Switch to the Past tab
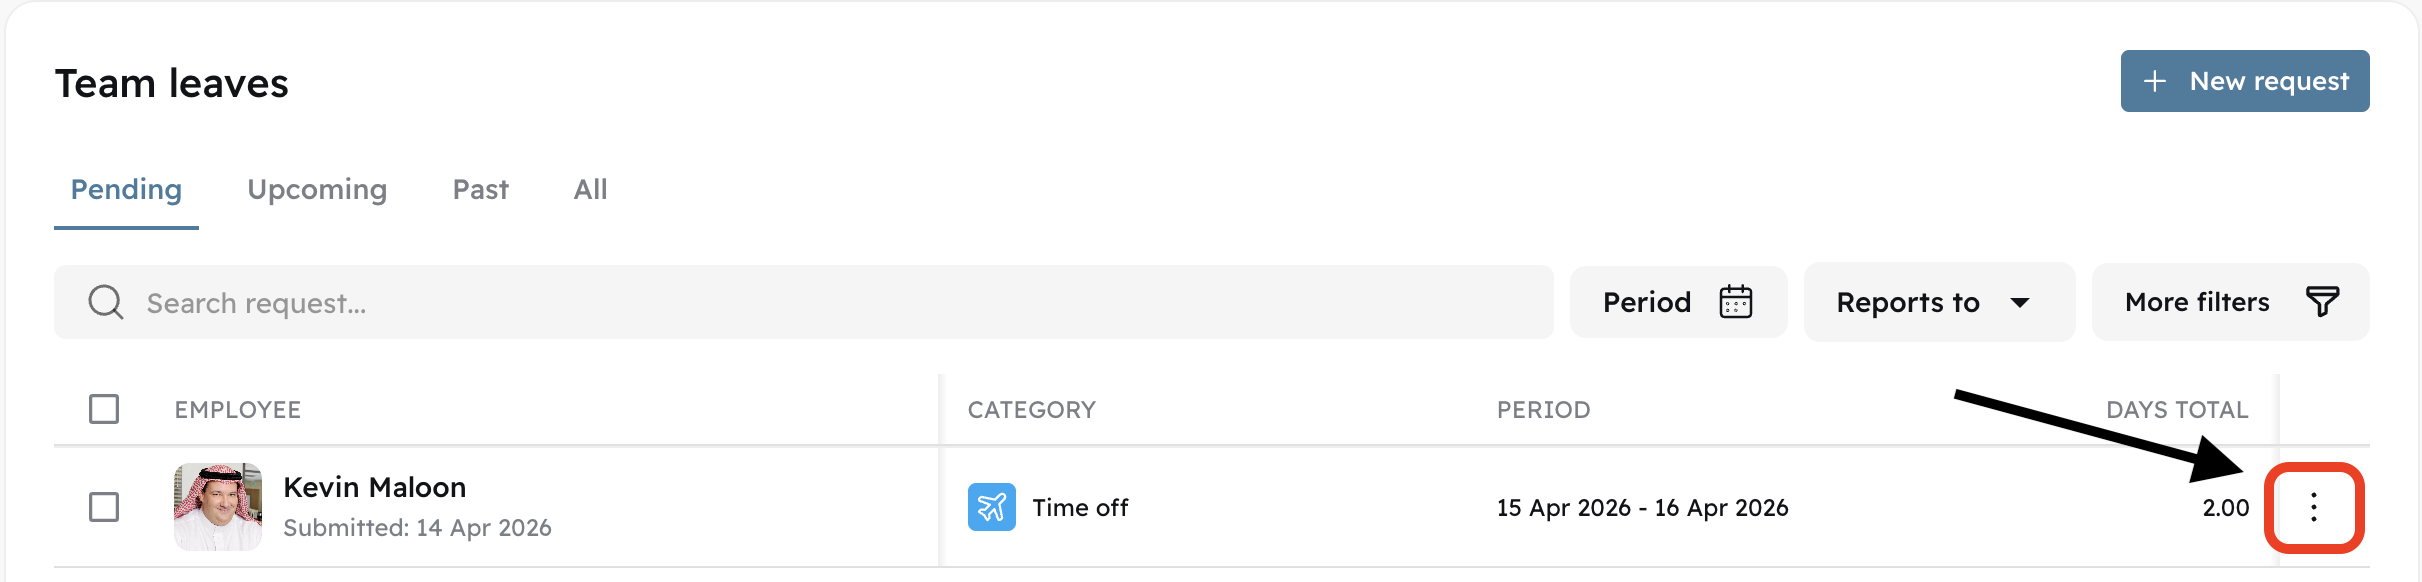2422x582 pixels. coord(480,190)
